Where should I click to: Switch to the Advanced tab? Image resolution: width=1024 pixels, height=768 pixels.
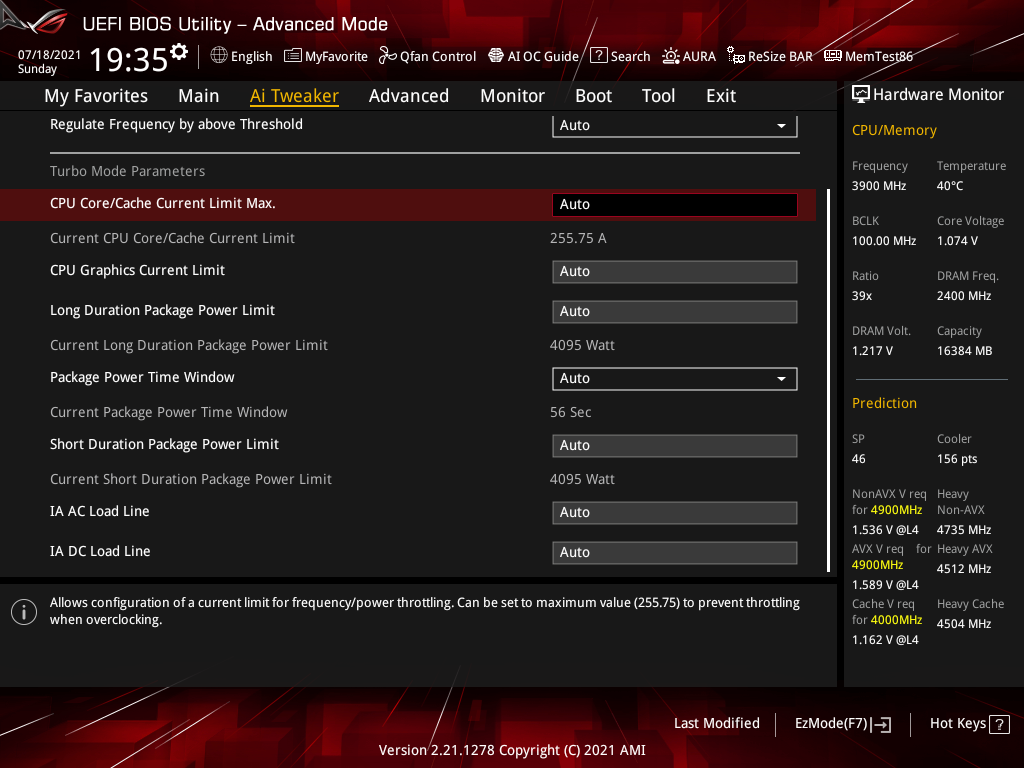pos(409,95)
